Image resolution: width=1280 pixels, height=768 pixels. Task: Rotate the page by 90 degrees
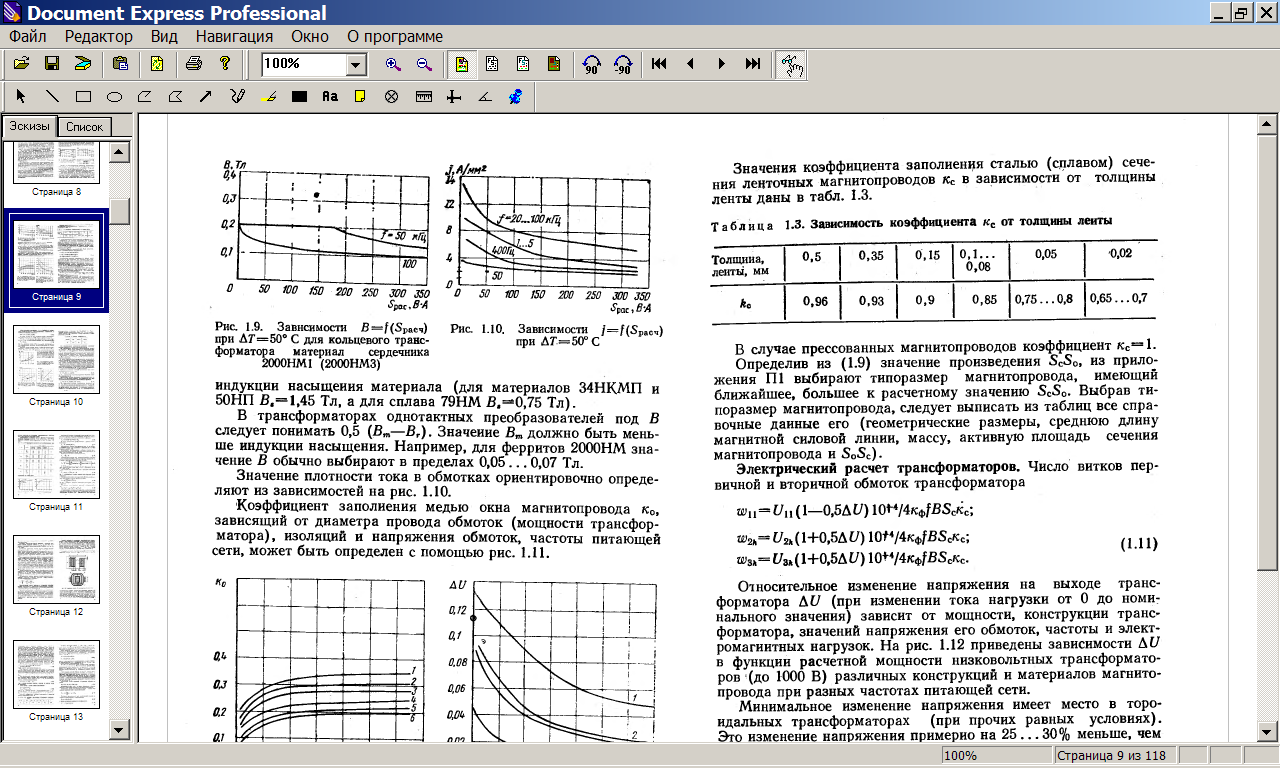point(591,64)
